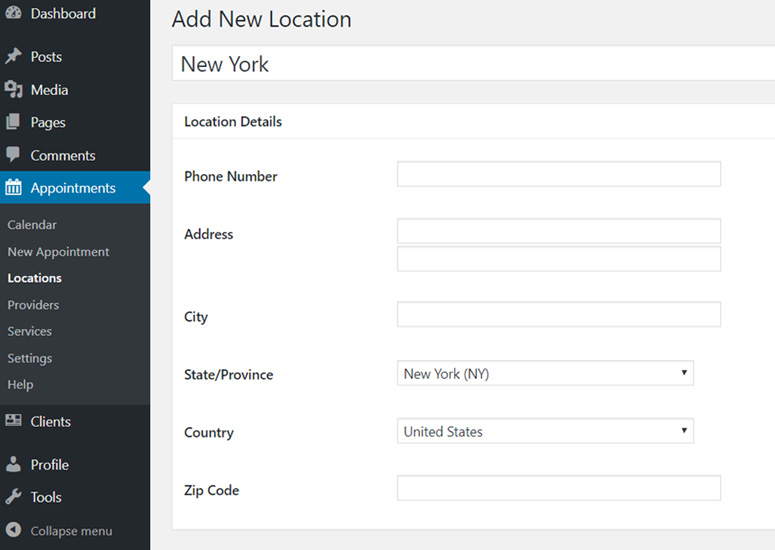Viewport: 775px width, 550px height.
Task: Click the Tools wrench icon
Action: click(x=13, y=497)
